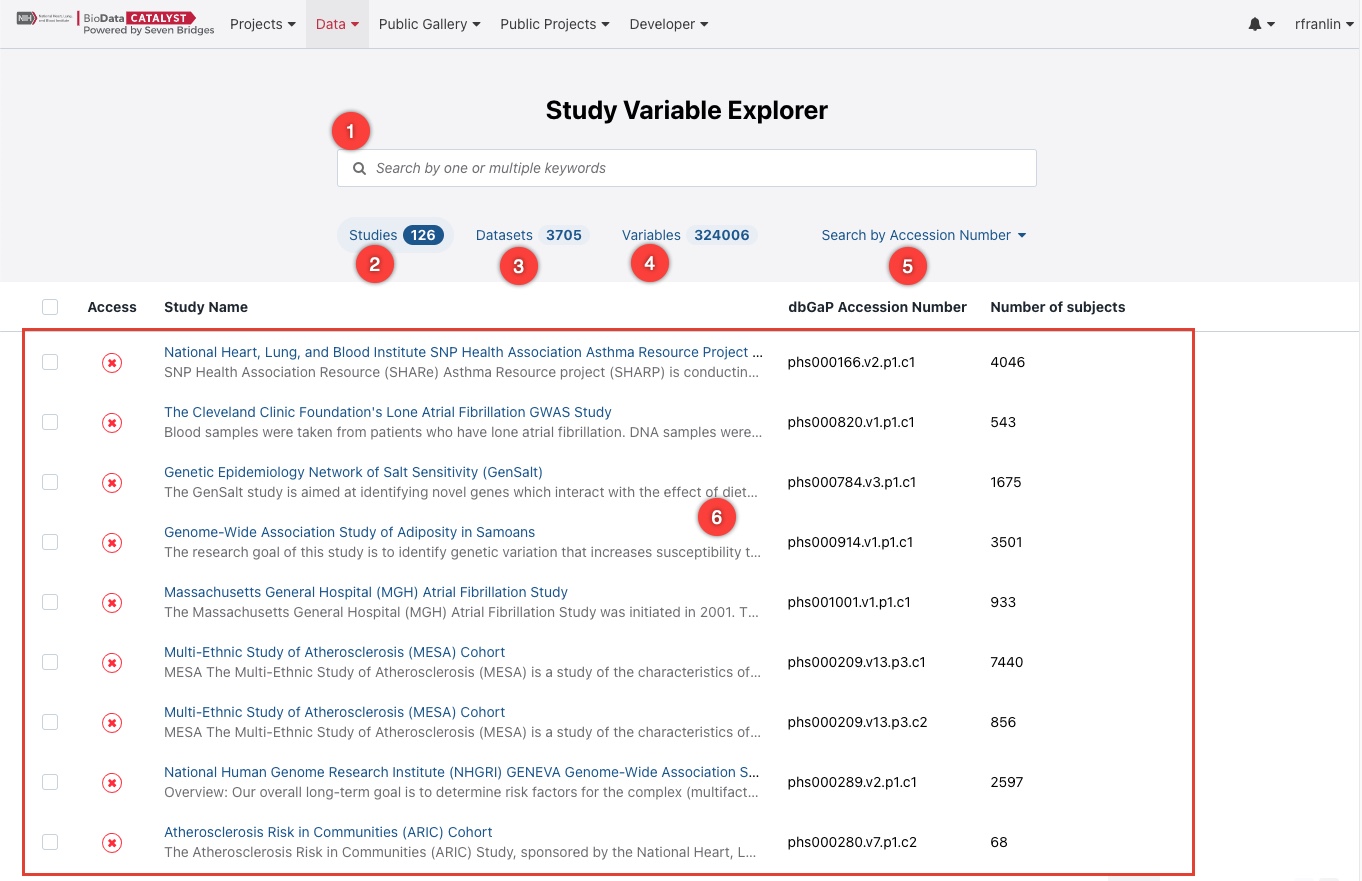Tick the checkbox for the ARIC Cohort row

pyautogui.click(x=50, y=842)
